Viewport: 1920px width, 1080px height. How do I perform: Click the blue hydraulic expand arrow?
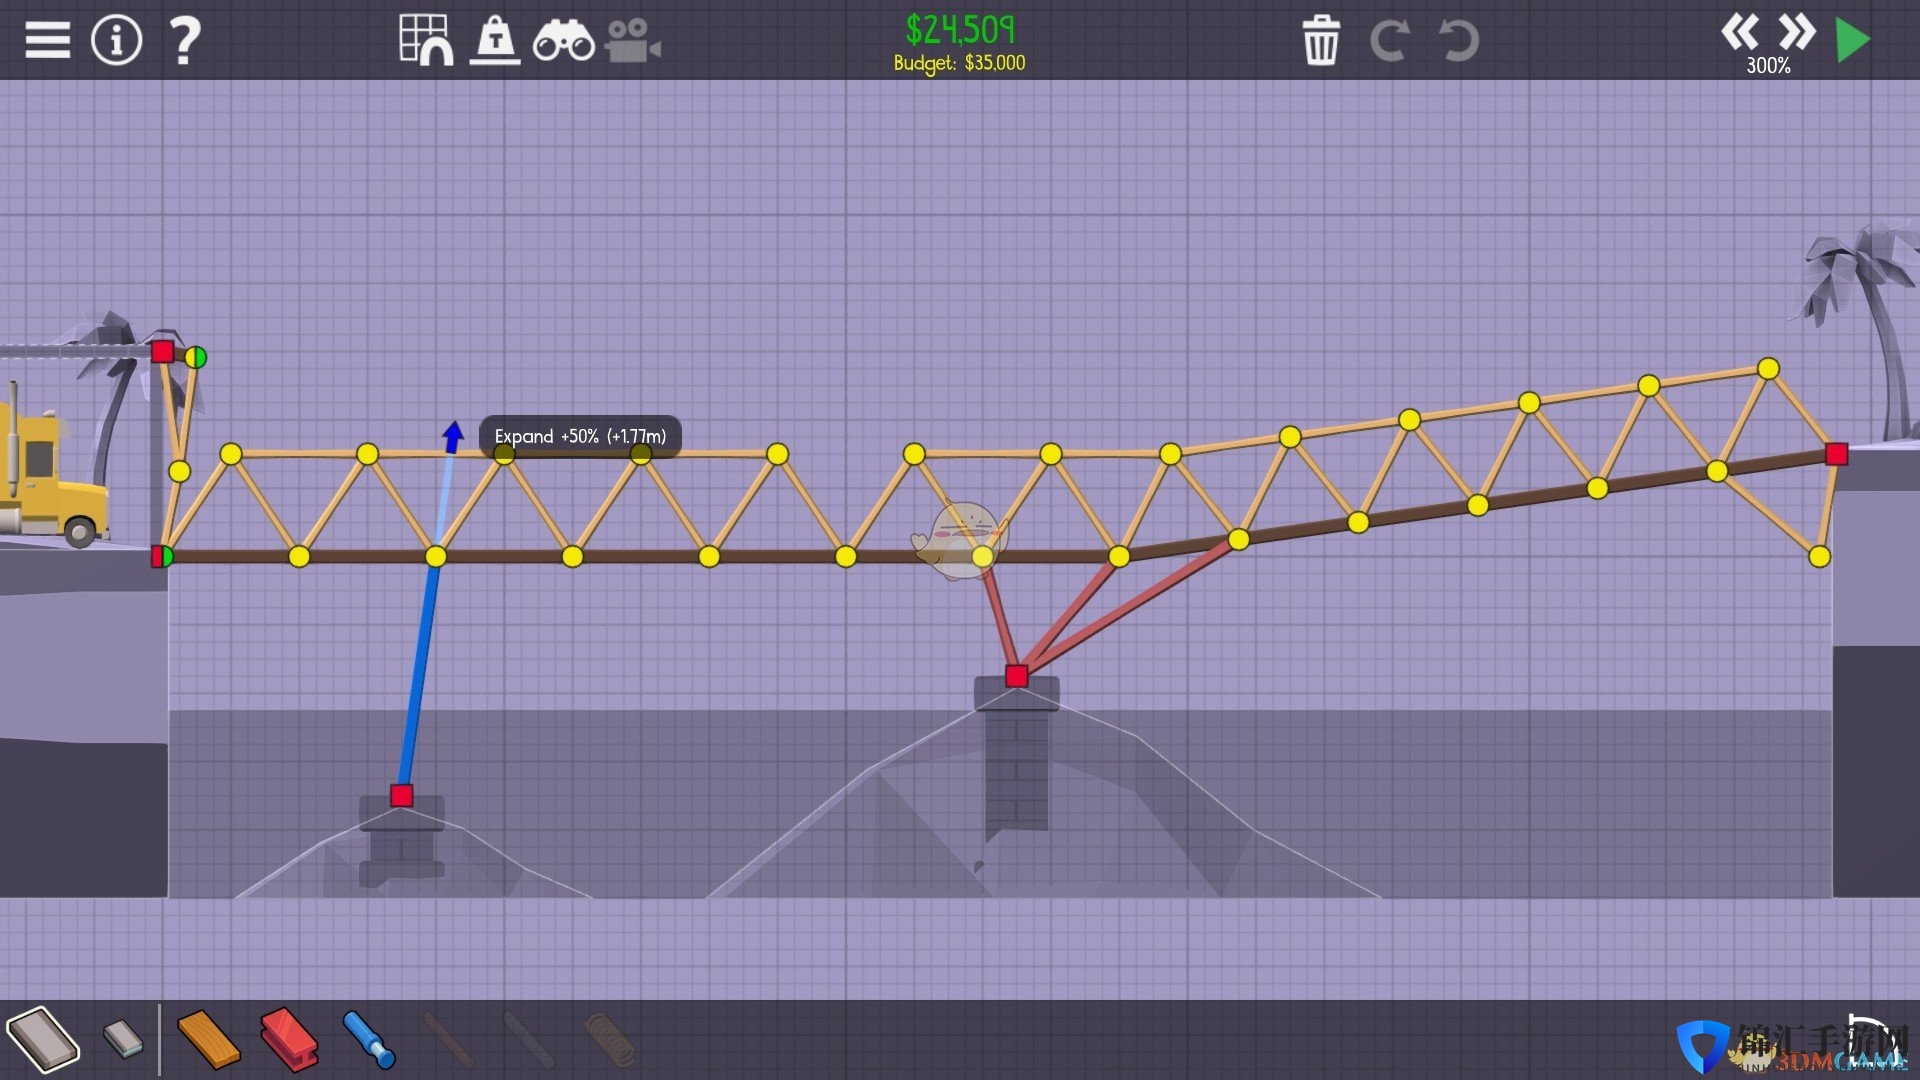[x=453, y=437]
